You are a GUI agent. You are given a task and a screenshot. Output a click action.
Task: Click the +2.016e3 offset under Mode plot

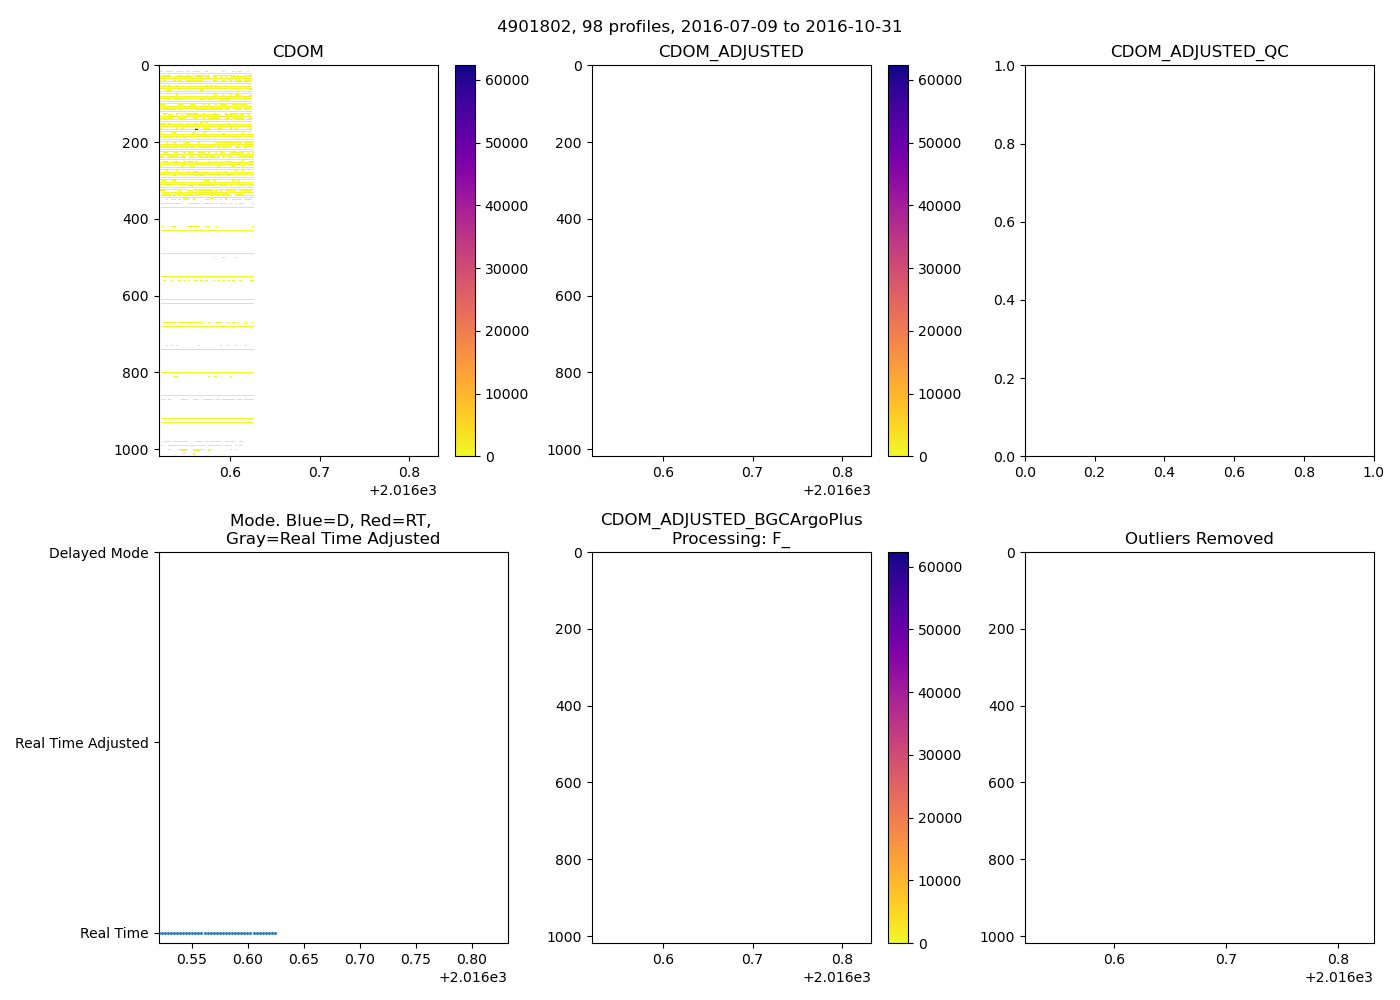pos(472,977)
